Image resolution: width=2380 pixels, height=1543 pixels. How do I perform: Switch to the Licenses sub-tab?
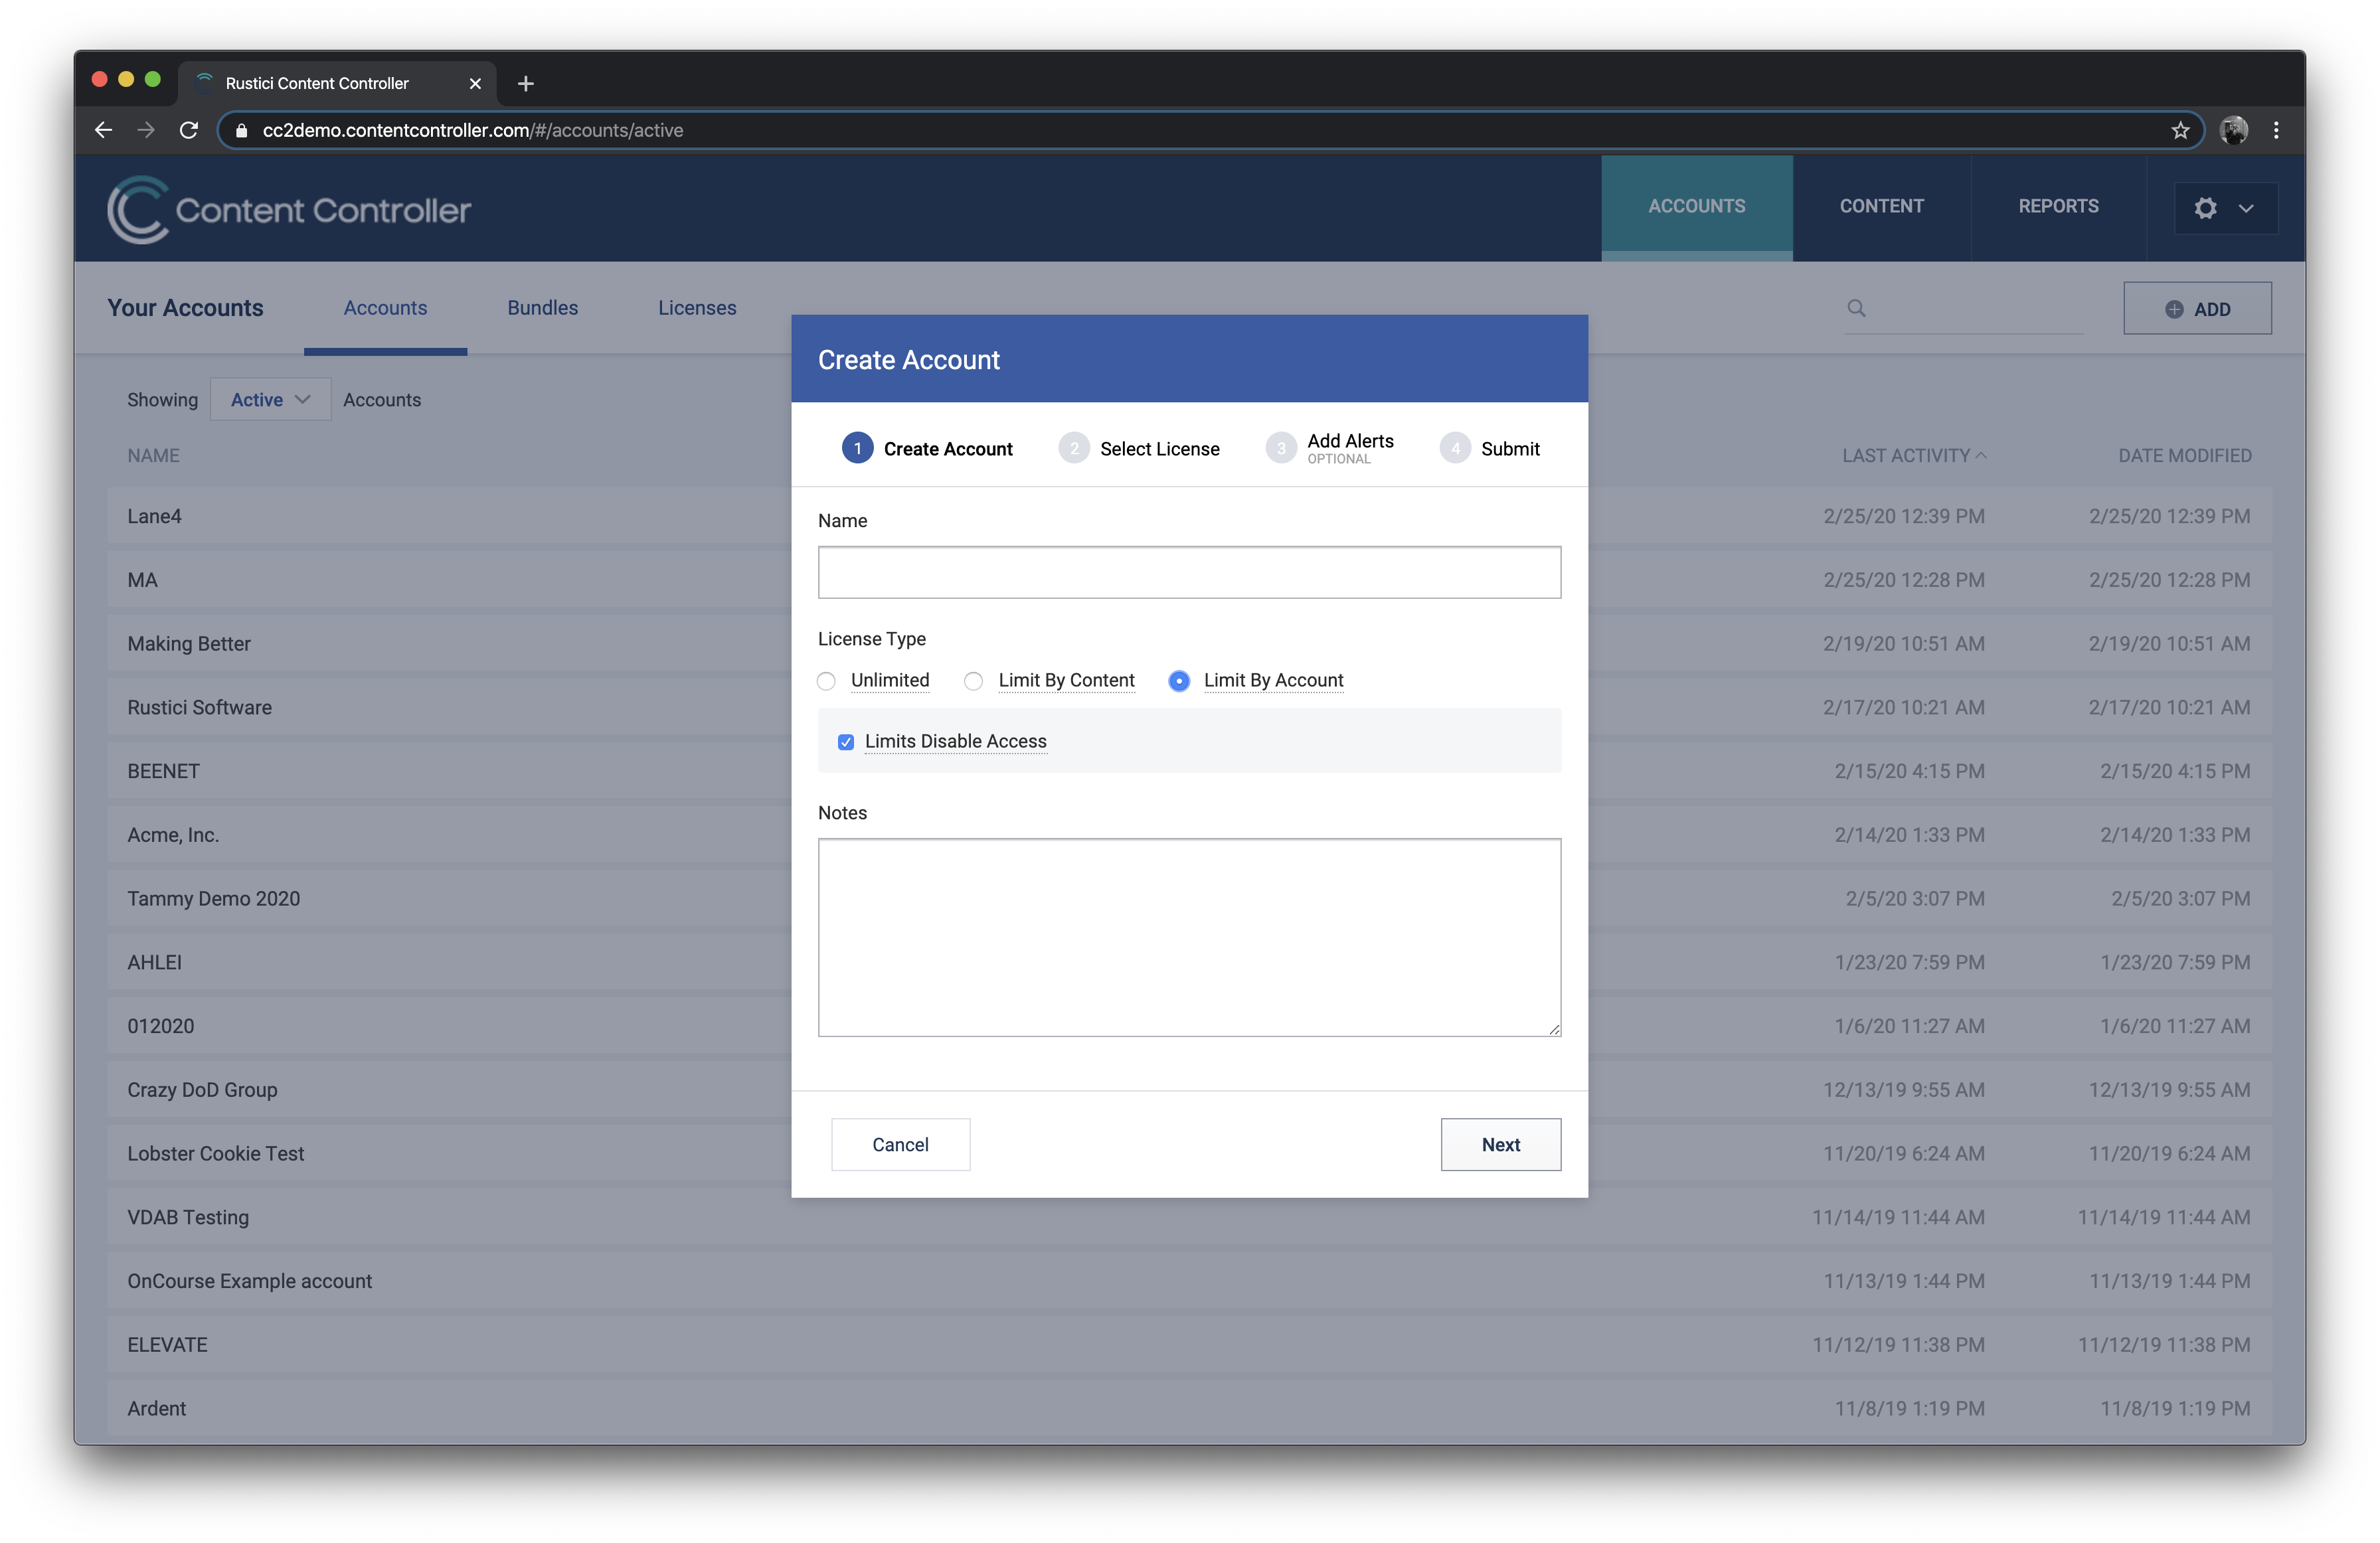tap(697, 308)
